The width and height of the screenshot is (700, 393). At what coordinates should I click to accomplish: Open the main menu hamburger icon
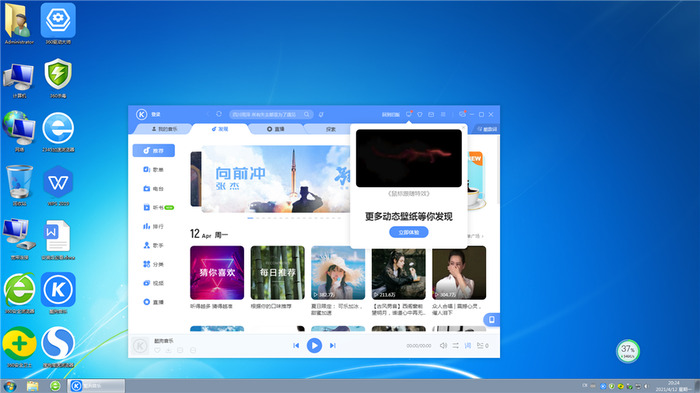[443, 114]
